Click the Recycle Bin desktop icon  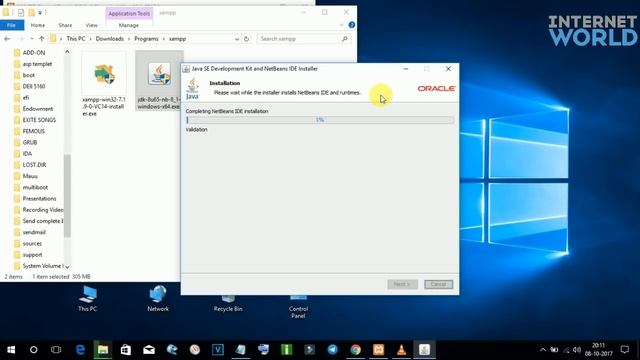[228, 303]
